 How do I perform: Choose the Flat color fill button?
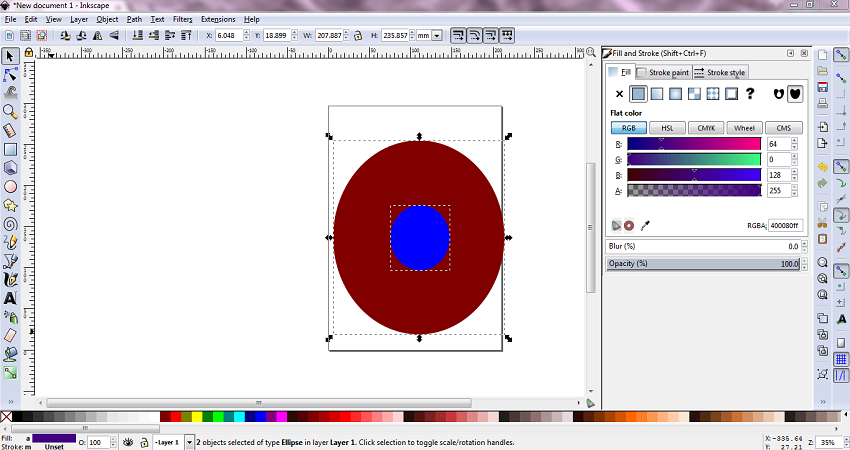pyautogui.click(x=638, y=94)
